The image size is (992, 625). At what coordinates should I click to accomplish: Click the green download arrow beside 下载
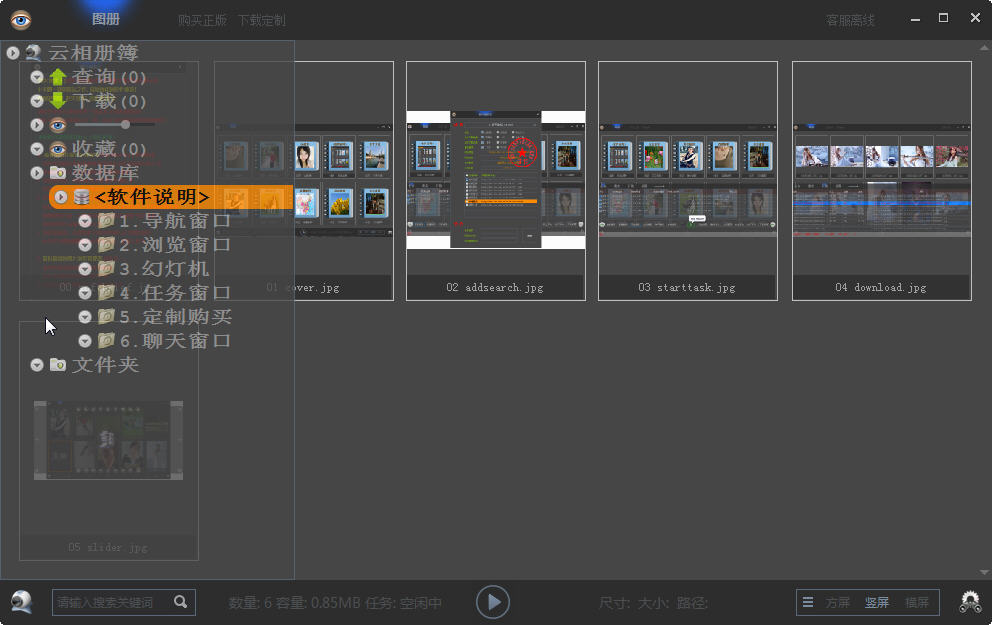58,101
